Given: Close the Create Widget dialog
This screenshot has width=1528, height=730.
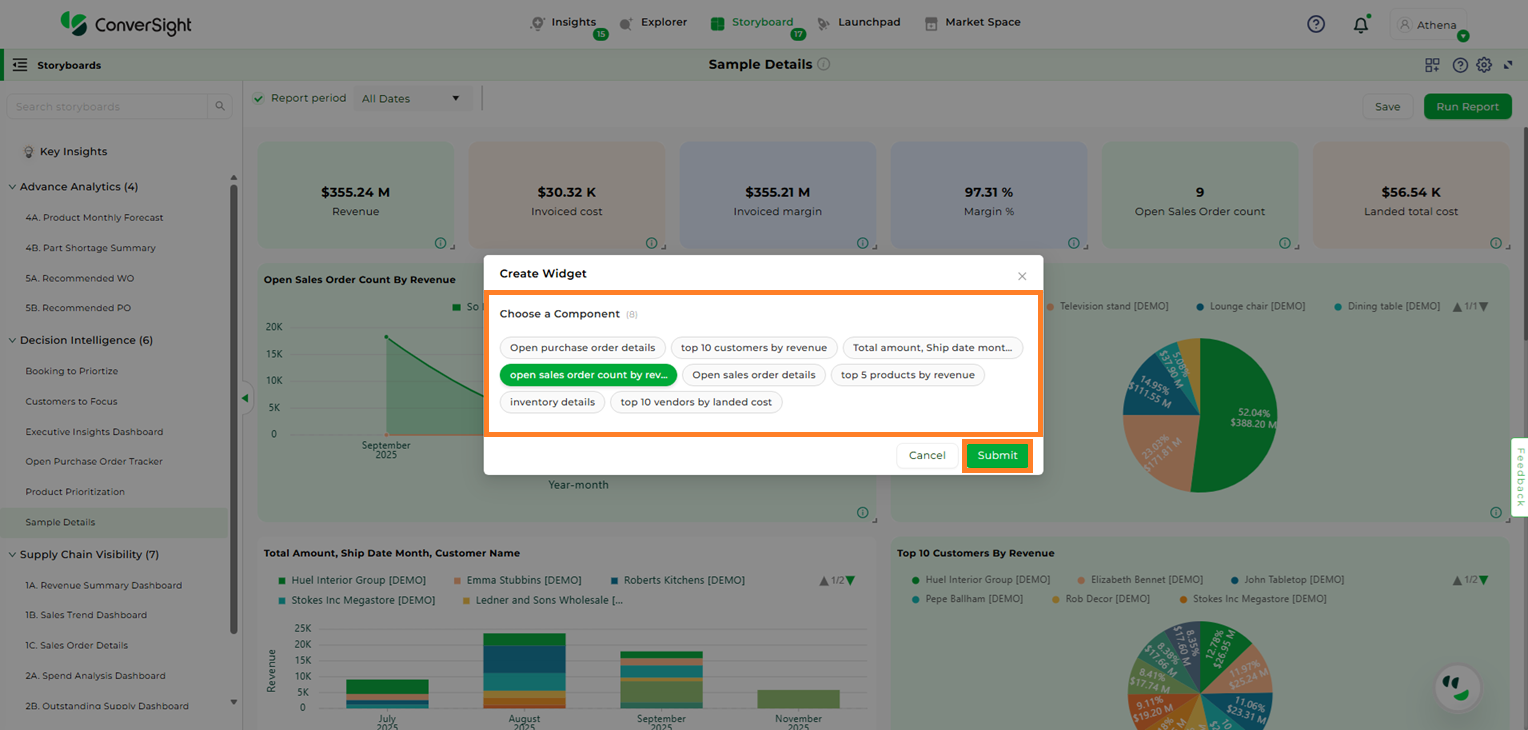Looking at the screenshot, I should [1022, 276].
